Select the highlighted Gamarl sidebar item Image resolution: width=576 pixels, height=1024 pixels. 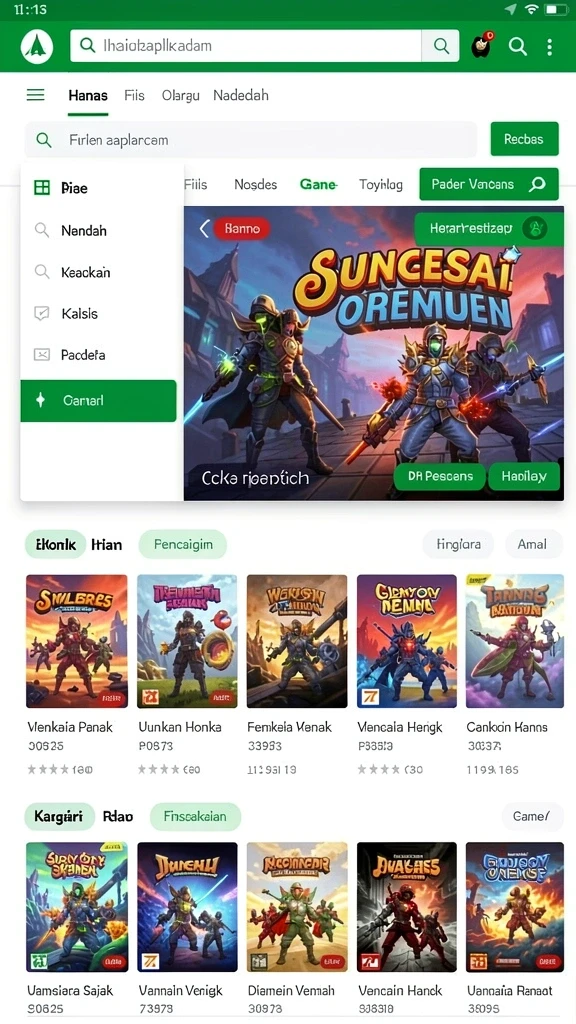point(99,400)
